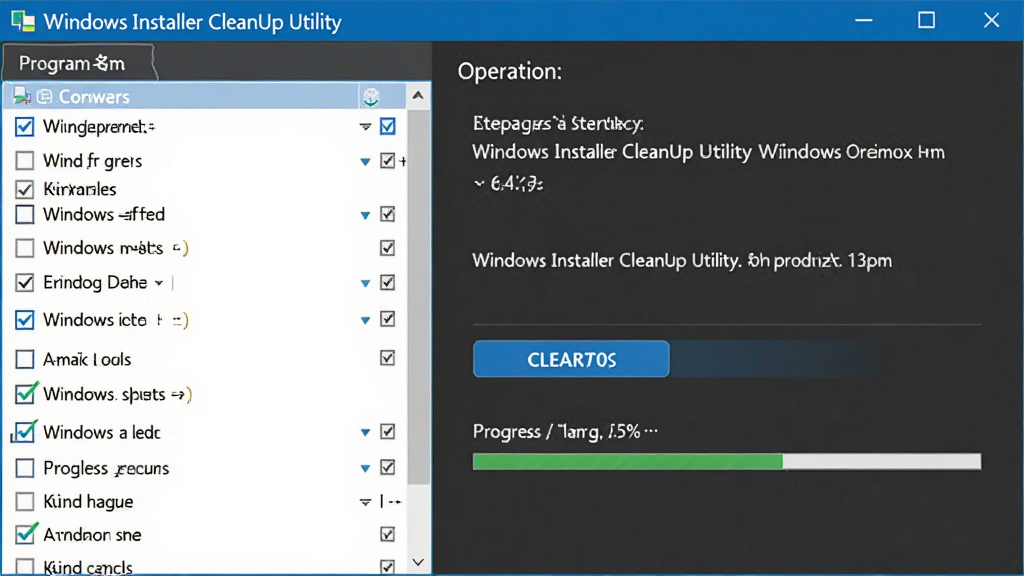Check the Progless precuns left checkbox

(25, 468)
